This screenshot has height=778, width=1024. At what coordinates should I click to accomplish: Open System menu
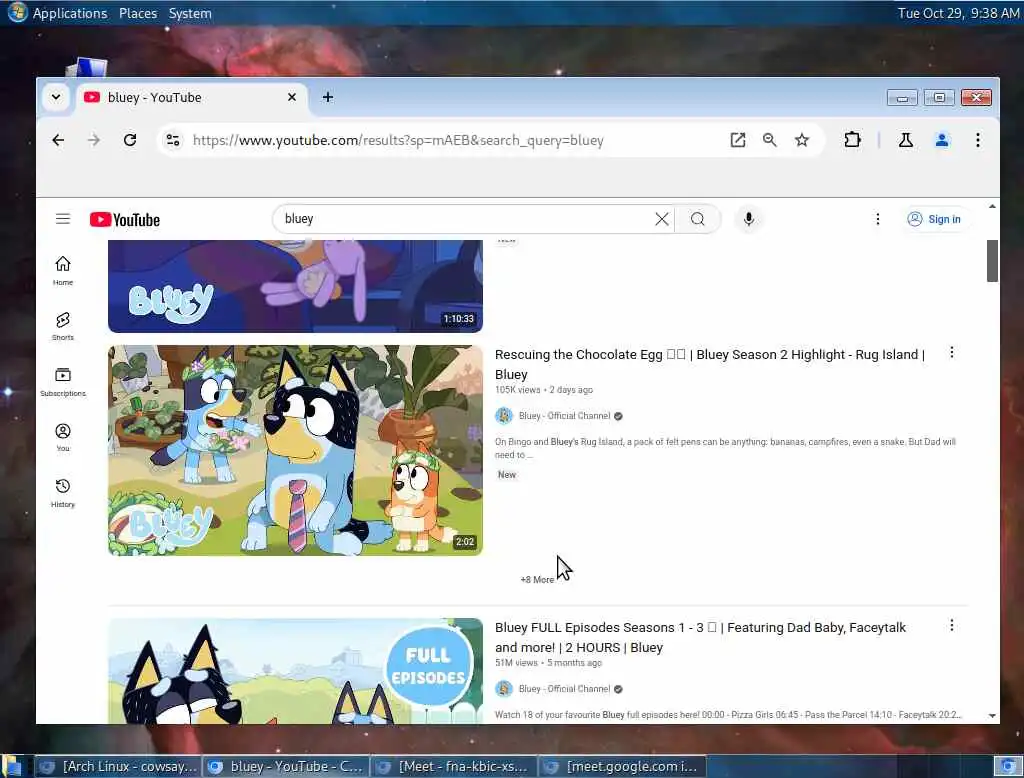point(190,13)
